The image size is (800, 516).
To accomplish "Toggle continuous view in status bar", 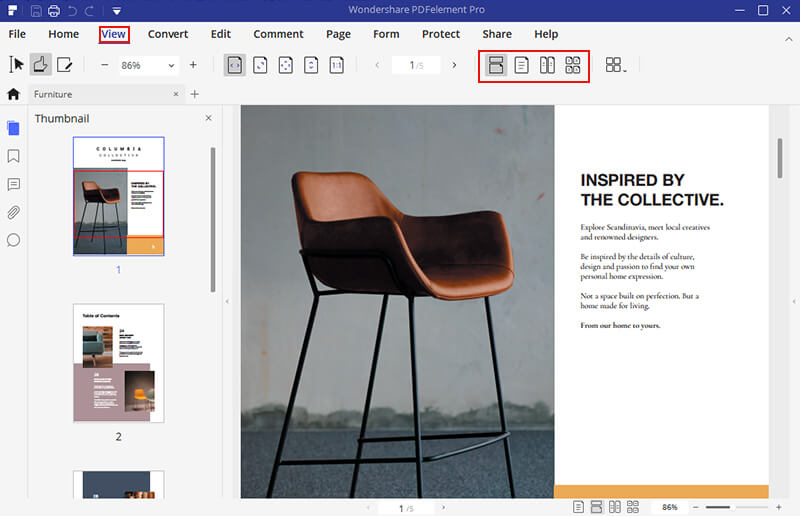I will tap(596, 507).
